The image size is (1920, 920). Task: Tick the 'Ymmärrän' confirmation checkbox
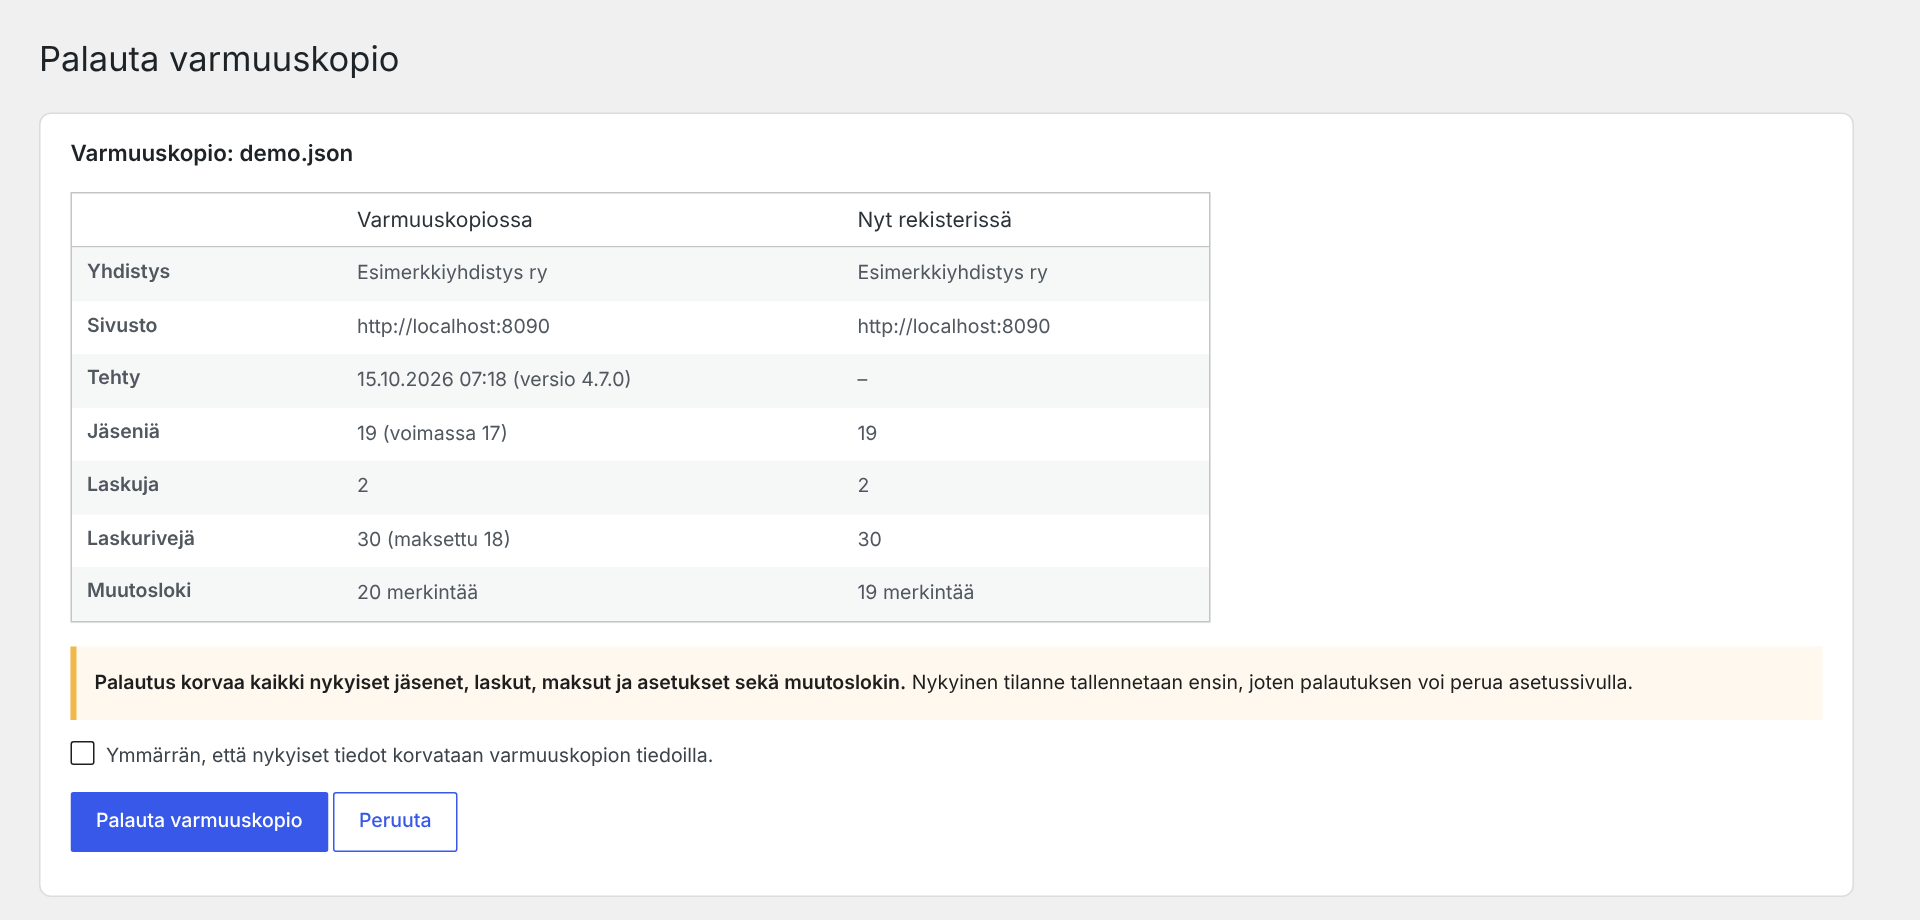pyautogui.click(x=83, y=753)
